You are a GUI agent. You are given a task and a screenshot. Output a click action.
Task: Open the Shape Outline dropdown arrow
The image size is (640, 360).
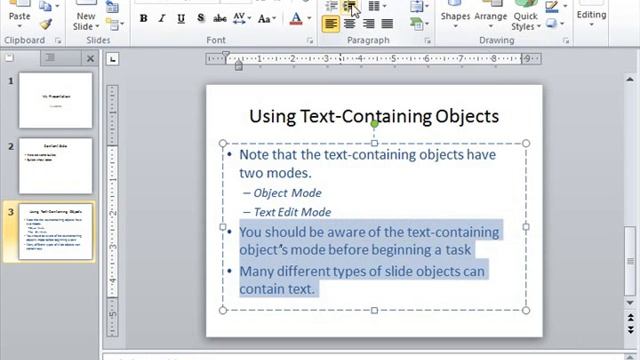tap(565, 6)
